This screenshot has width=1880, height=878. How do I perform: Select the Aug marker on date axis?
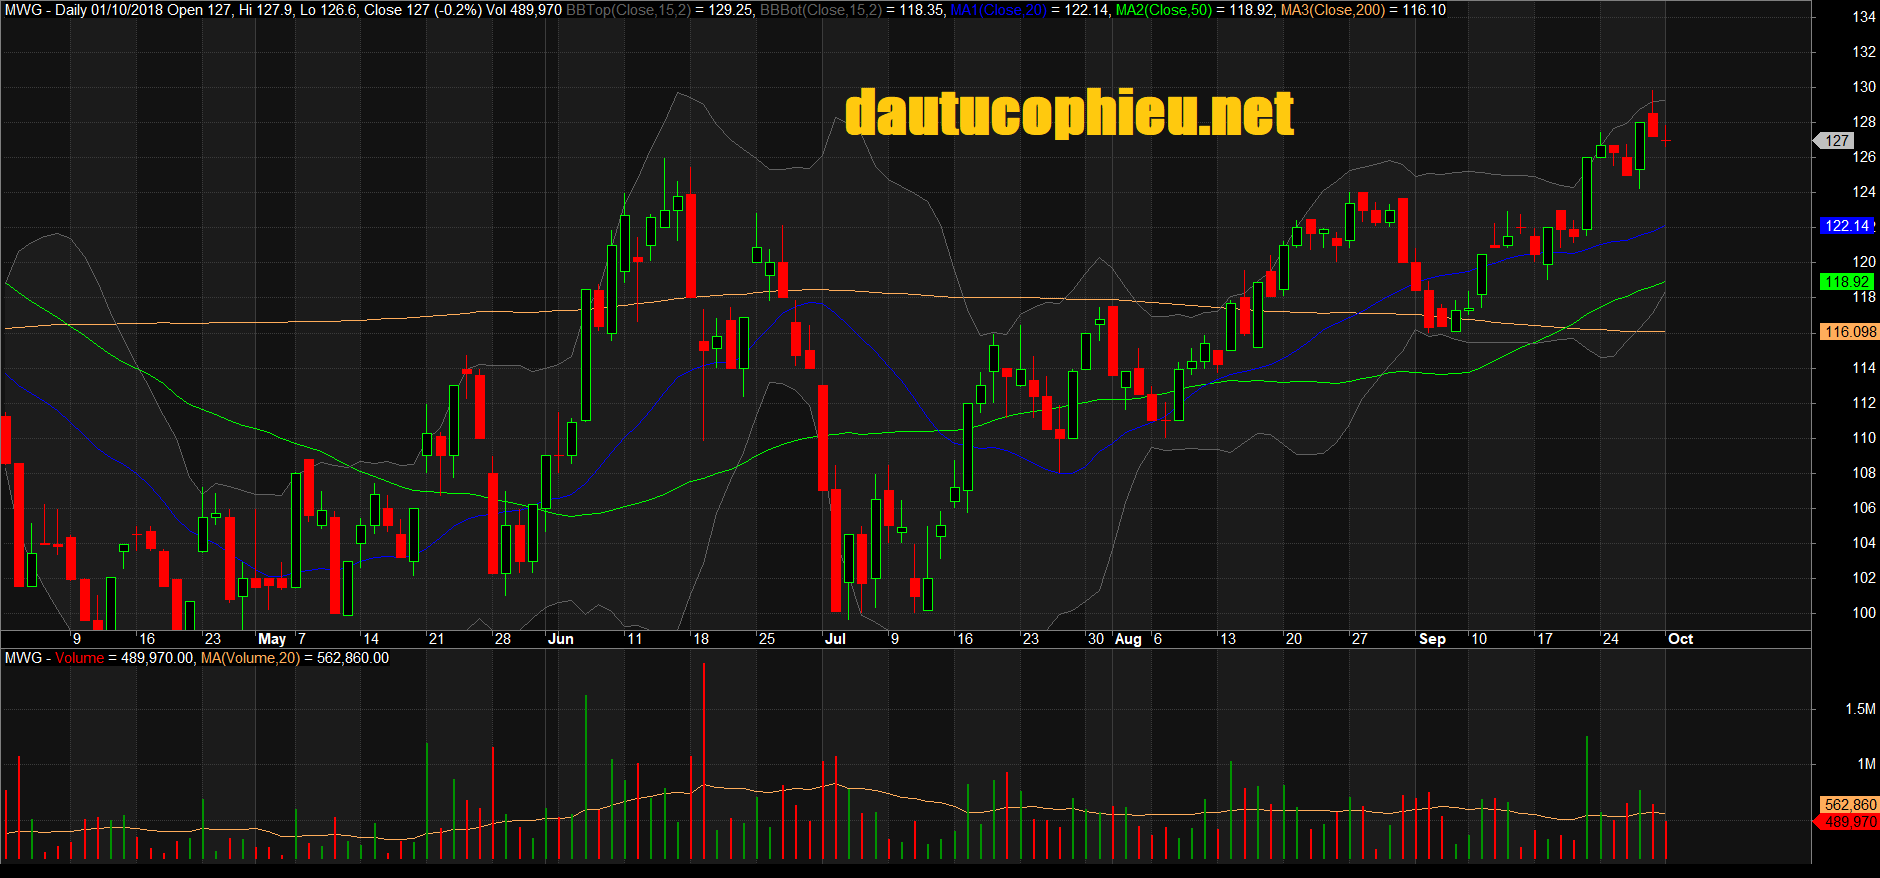[1128, 639]
